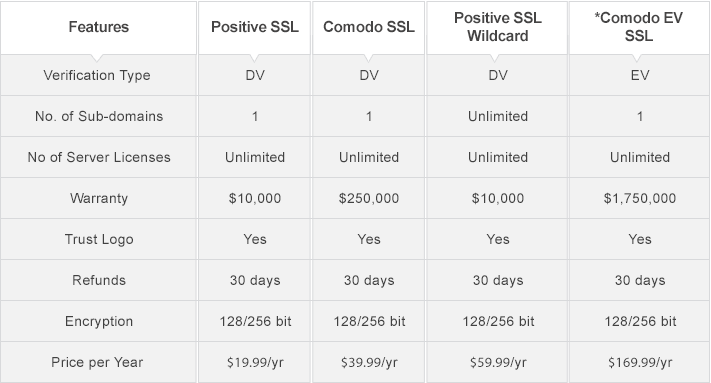This screenshot has width=711, height=383.
Task: Click the $250,000 warranty cell
Action: coord(369,199)
